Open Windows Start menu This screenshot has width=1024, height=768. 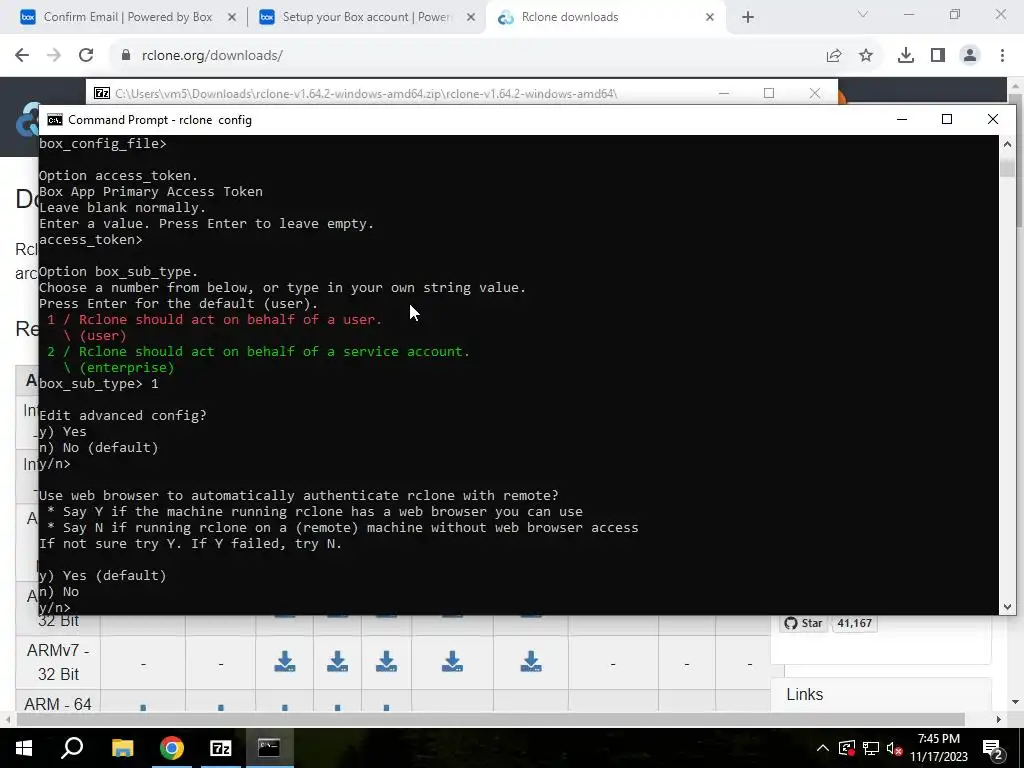[x=24, y=748]
